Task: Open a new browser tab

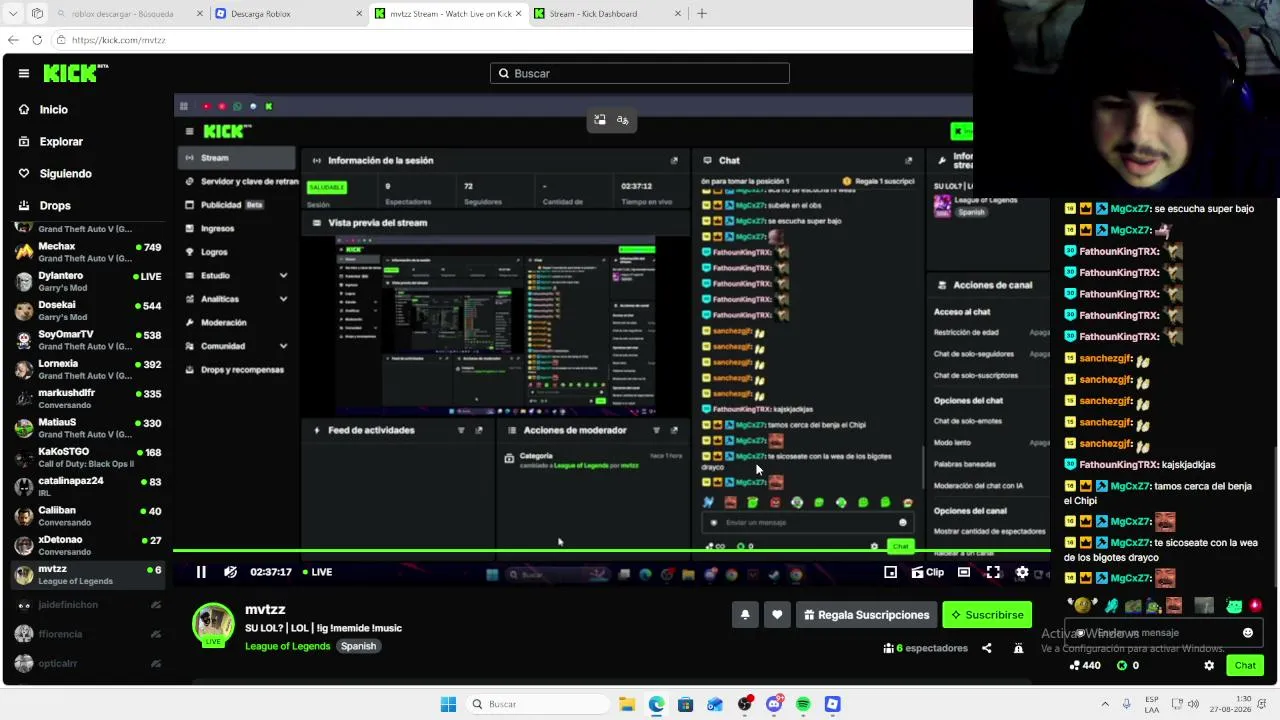Action: [x=702, y=14]
